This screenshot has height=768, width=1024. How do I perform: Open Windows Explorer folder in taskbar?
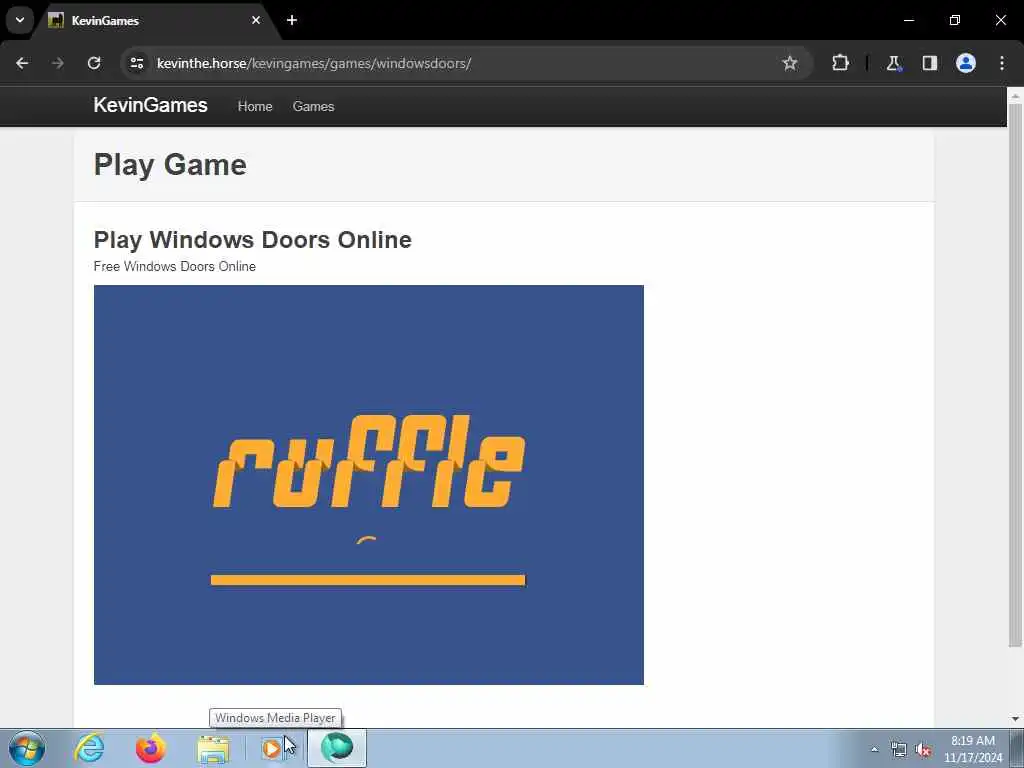213,748
